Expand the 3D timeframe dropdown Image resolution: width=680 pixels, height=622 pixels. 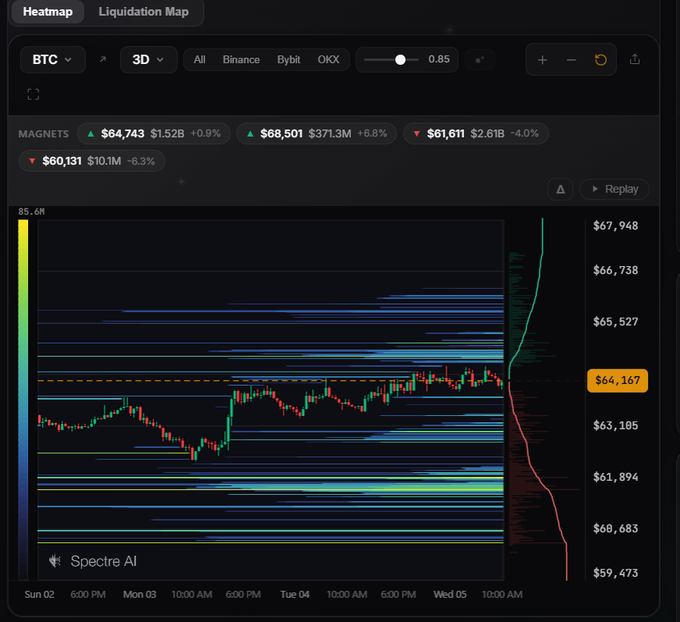148,59
